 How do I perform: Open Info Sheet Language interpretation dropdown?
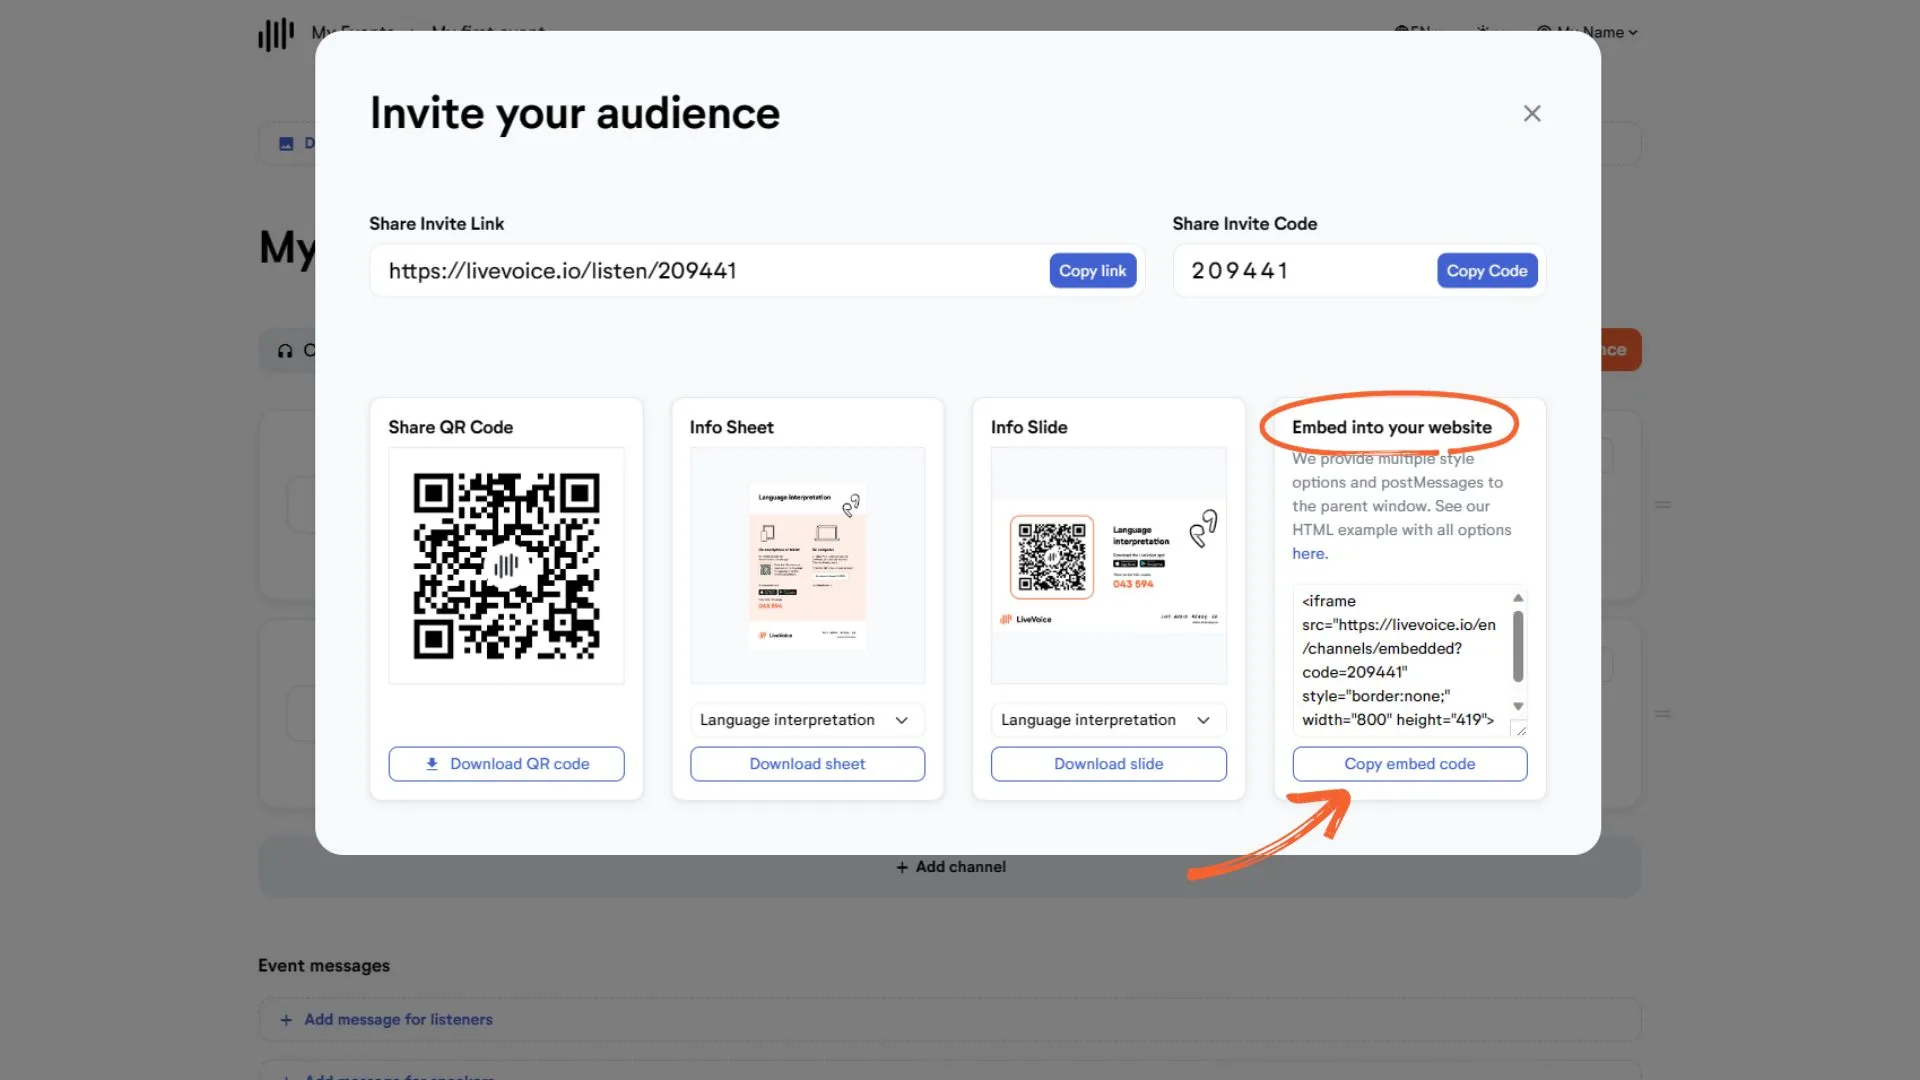(x=807, y=720)
